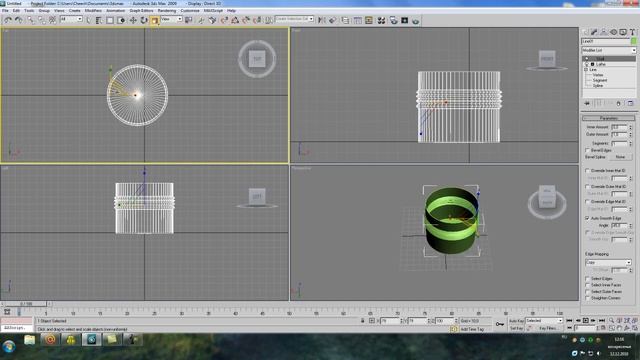Viewport: 640px width, 360px height.
Task: Open the Schematic View icon
Action: pyautogui.click(x=369, y=20)
